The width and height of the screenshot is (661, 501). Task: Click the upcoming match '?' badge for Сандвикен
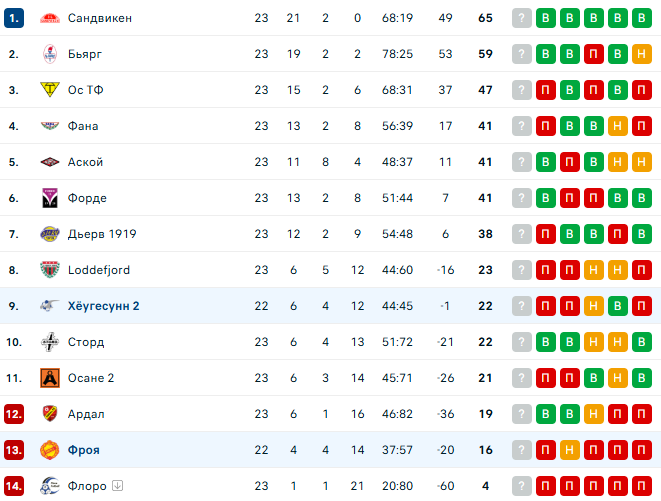[x=521, y=18]
